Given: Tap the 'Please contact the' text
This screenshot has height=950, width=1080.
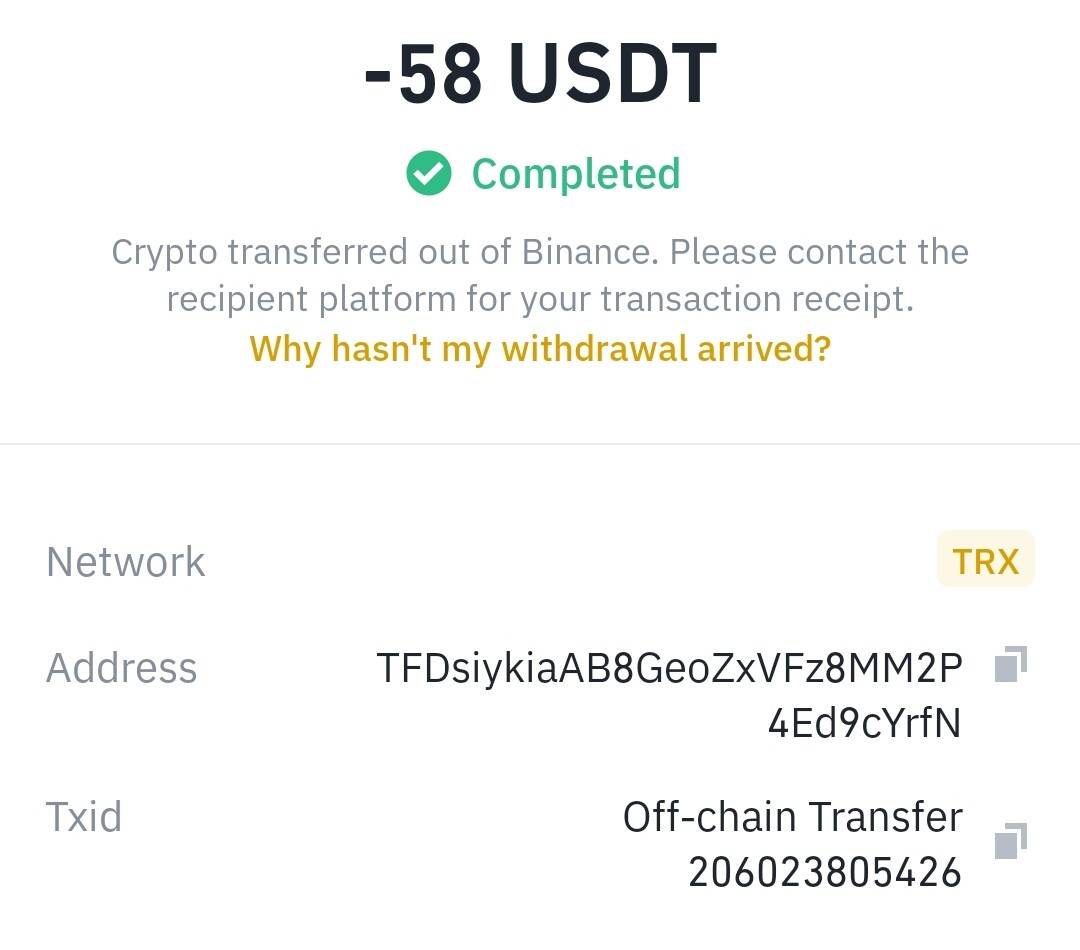Looking at the screenshot, I should tap(820, 251).
